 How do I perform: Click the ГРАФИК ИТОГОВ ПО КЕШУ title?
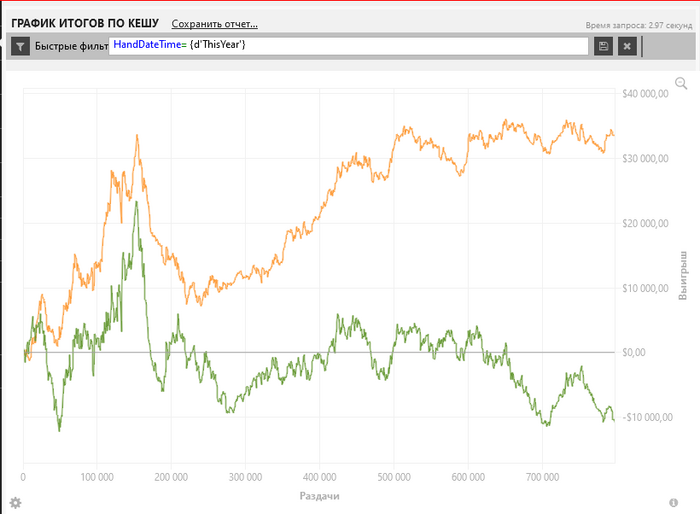coord(85,23)
